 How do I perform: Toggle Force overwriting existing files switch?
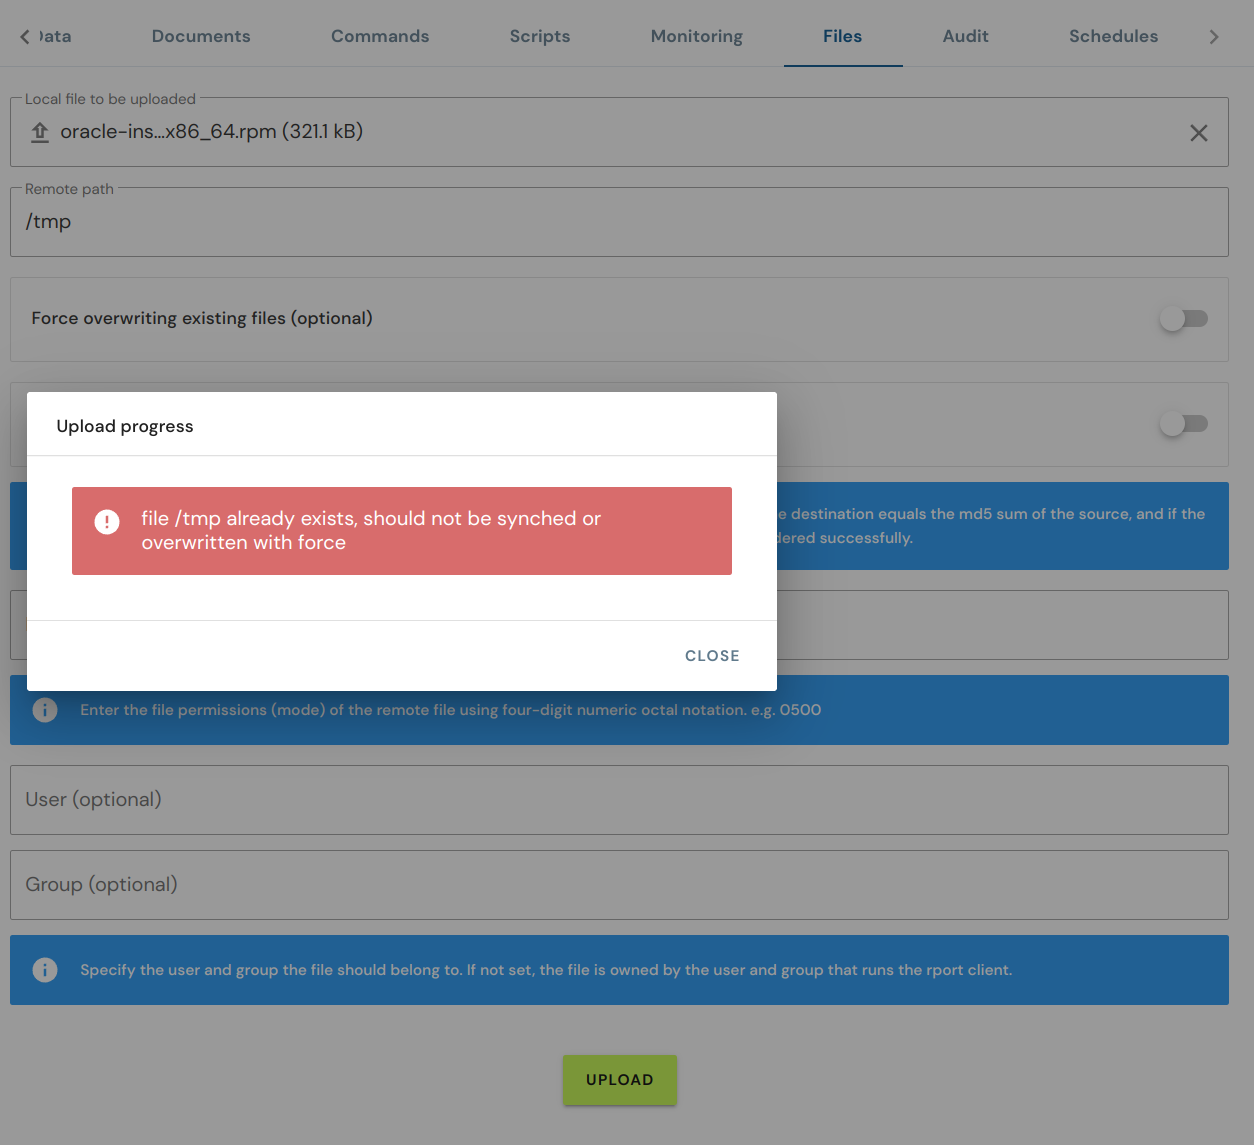pos(1184,319)
